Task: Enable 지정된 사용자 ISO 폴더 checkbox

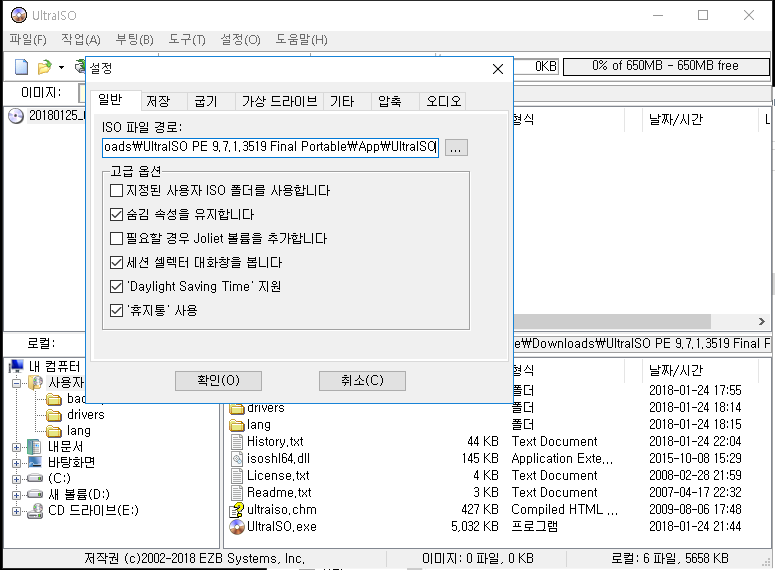Action: tap(116, 190)
